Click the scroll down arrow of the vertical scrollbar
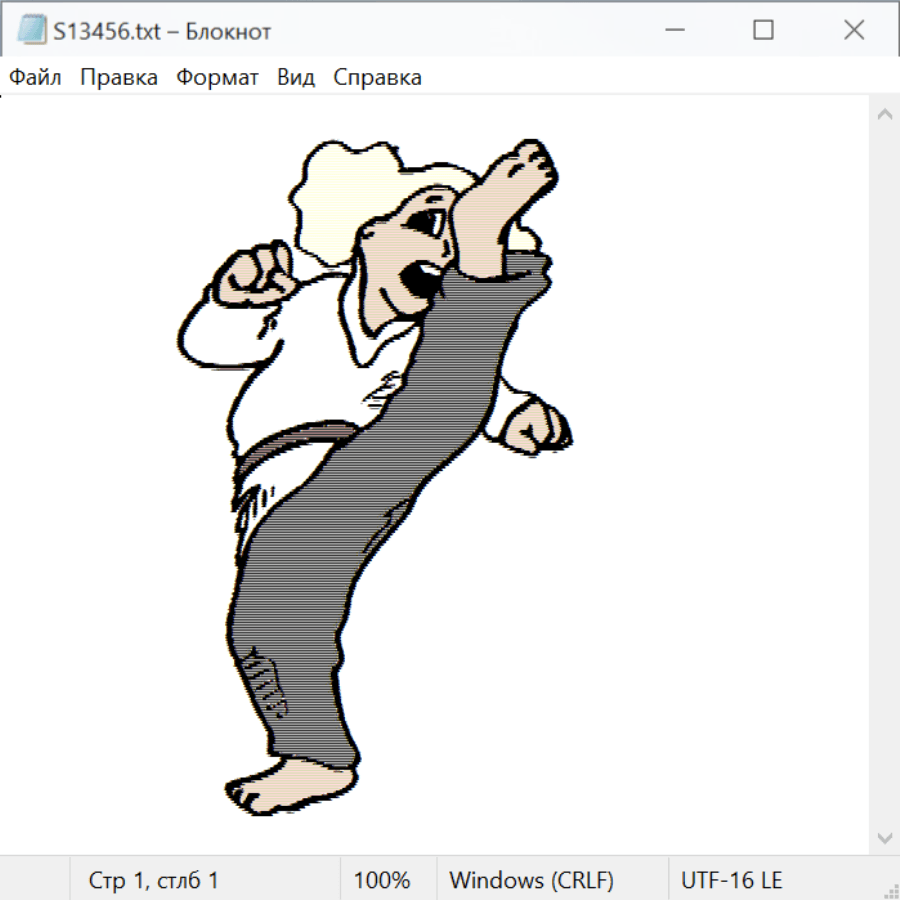 [x=884, y=837]
